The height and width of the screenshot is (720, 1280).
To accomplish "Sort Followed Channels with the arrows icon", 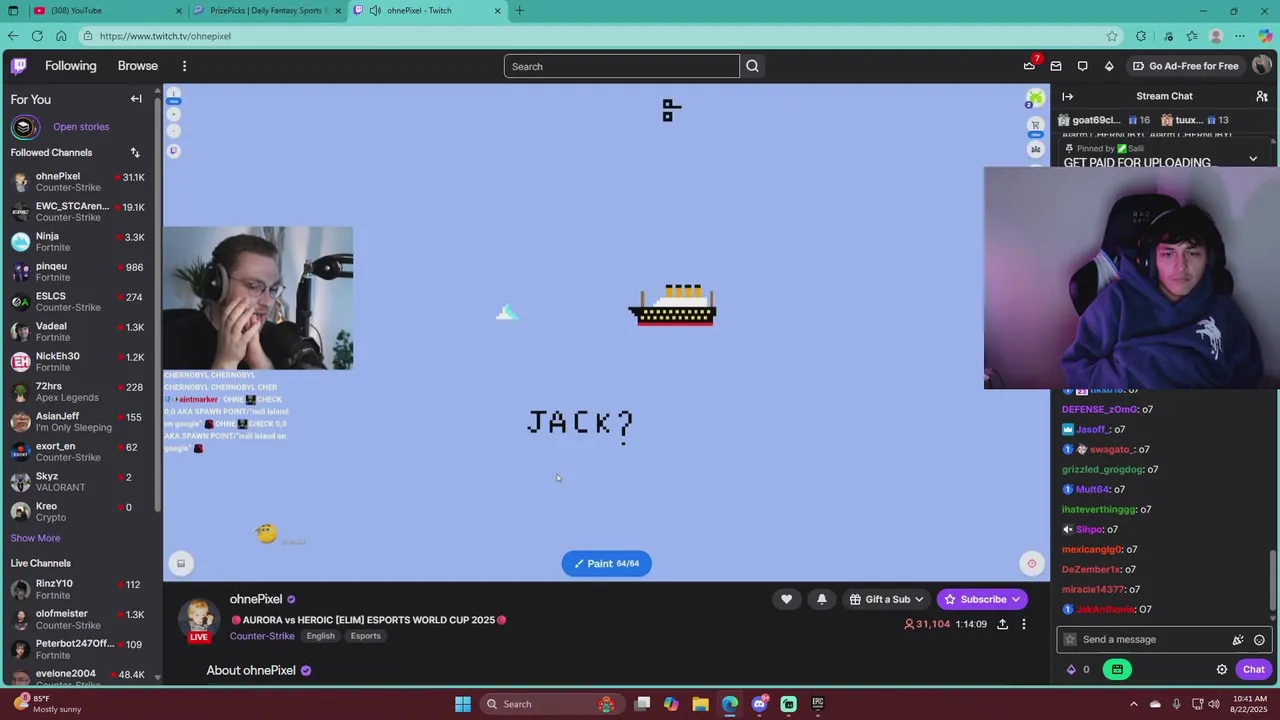I will [135, 153].
